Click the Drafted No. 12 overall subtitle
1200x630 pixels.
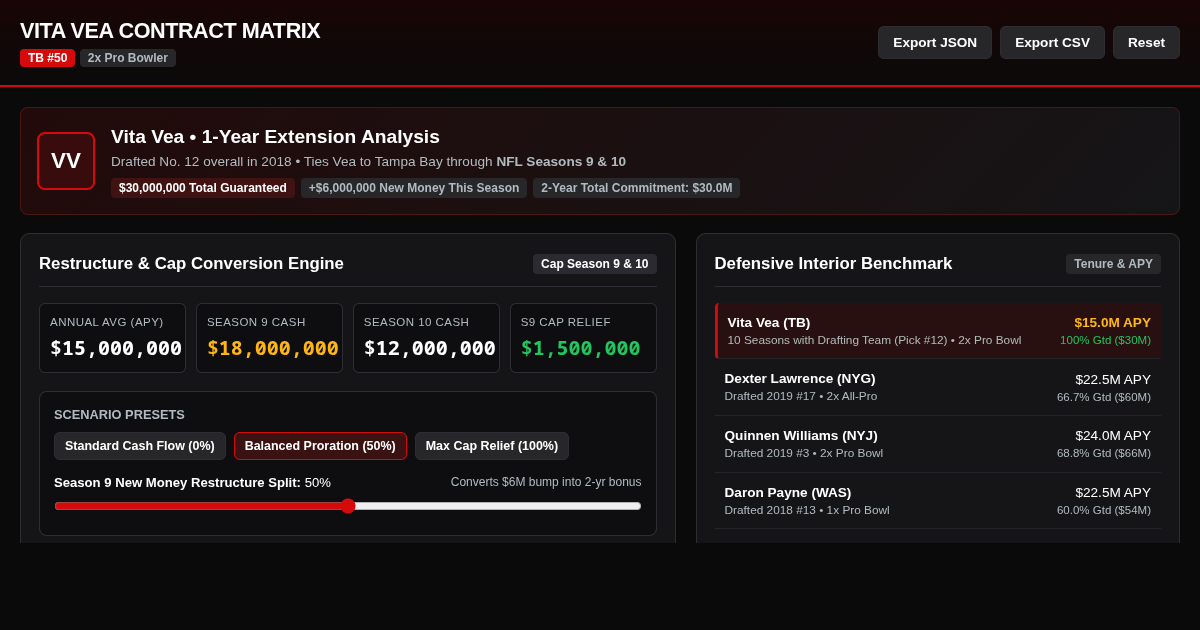tap(368, 162)
